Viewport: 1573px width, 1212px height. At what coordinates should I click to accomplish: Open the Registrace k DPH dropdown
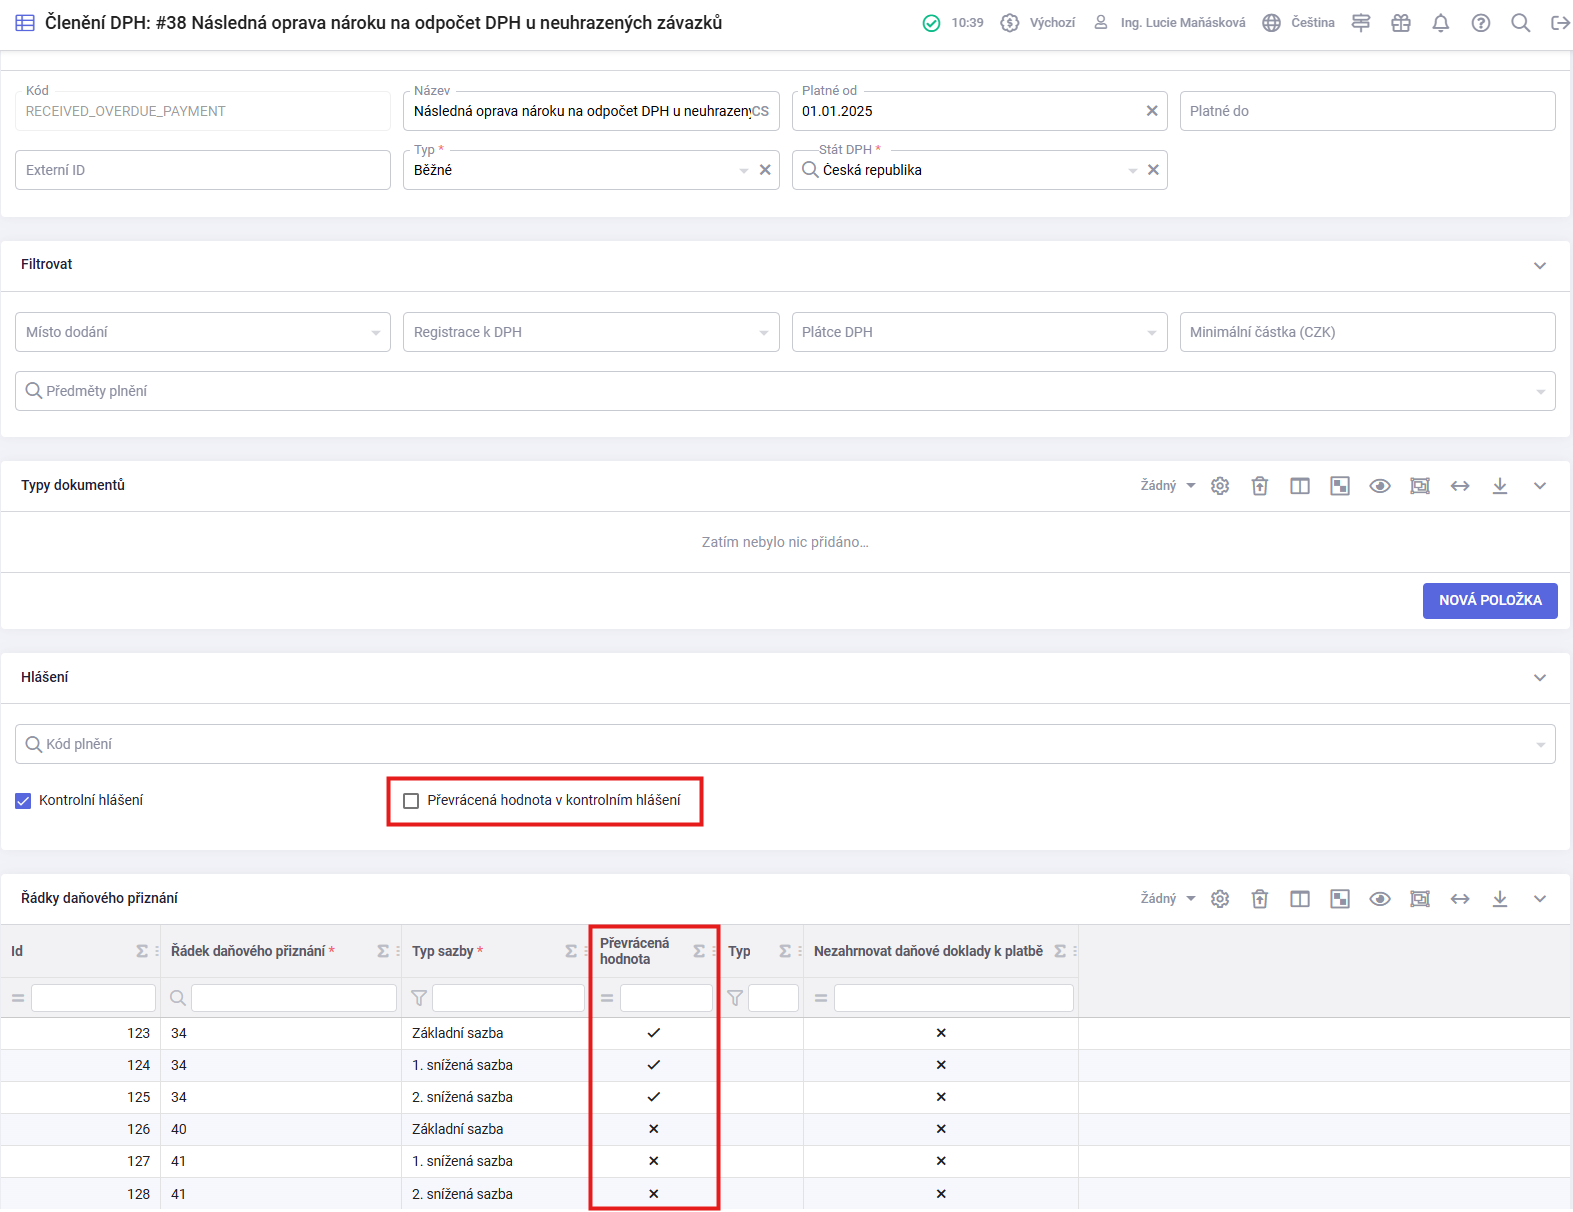tap(591, 332)
